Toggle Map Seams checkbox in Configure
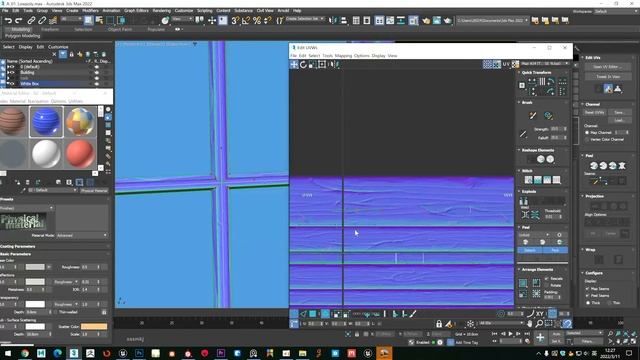Image resolution: width=640 pixels, height=360 pixels. [588, 289]
